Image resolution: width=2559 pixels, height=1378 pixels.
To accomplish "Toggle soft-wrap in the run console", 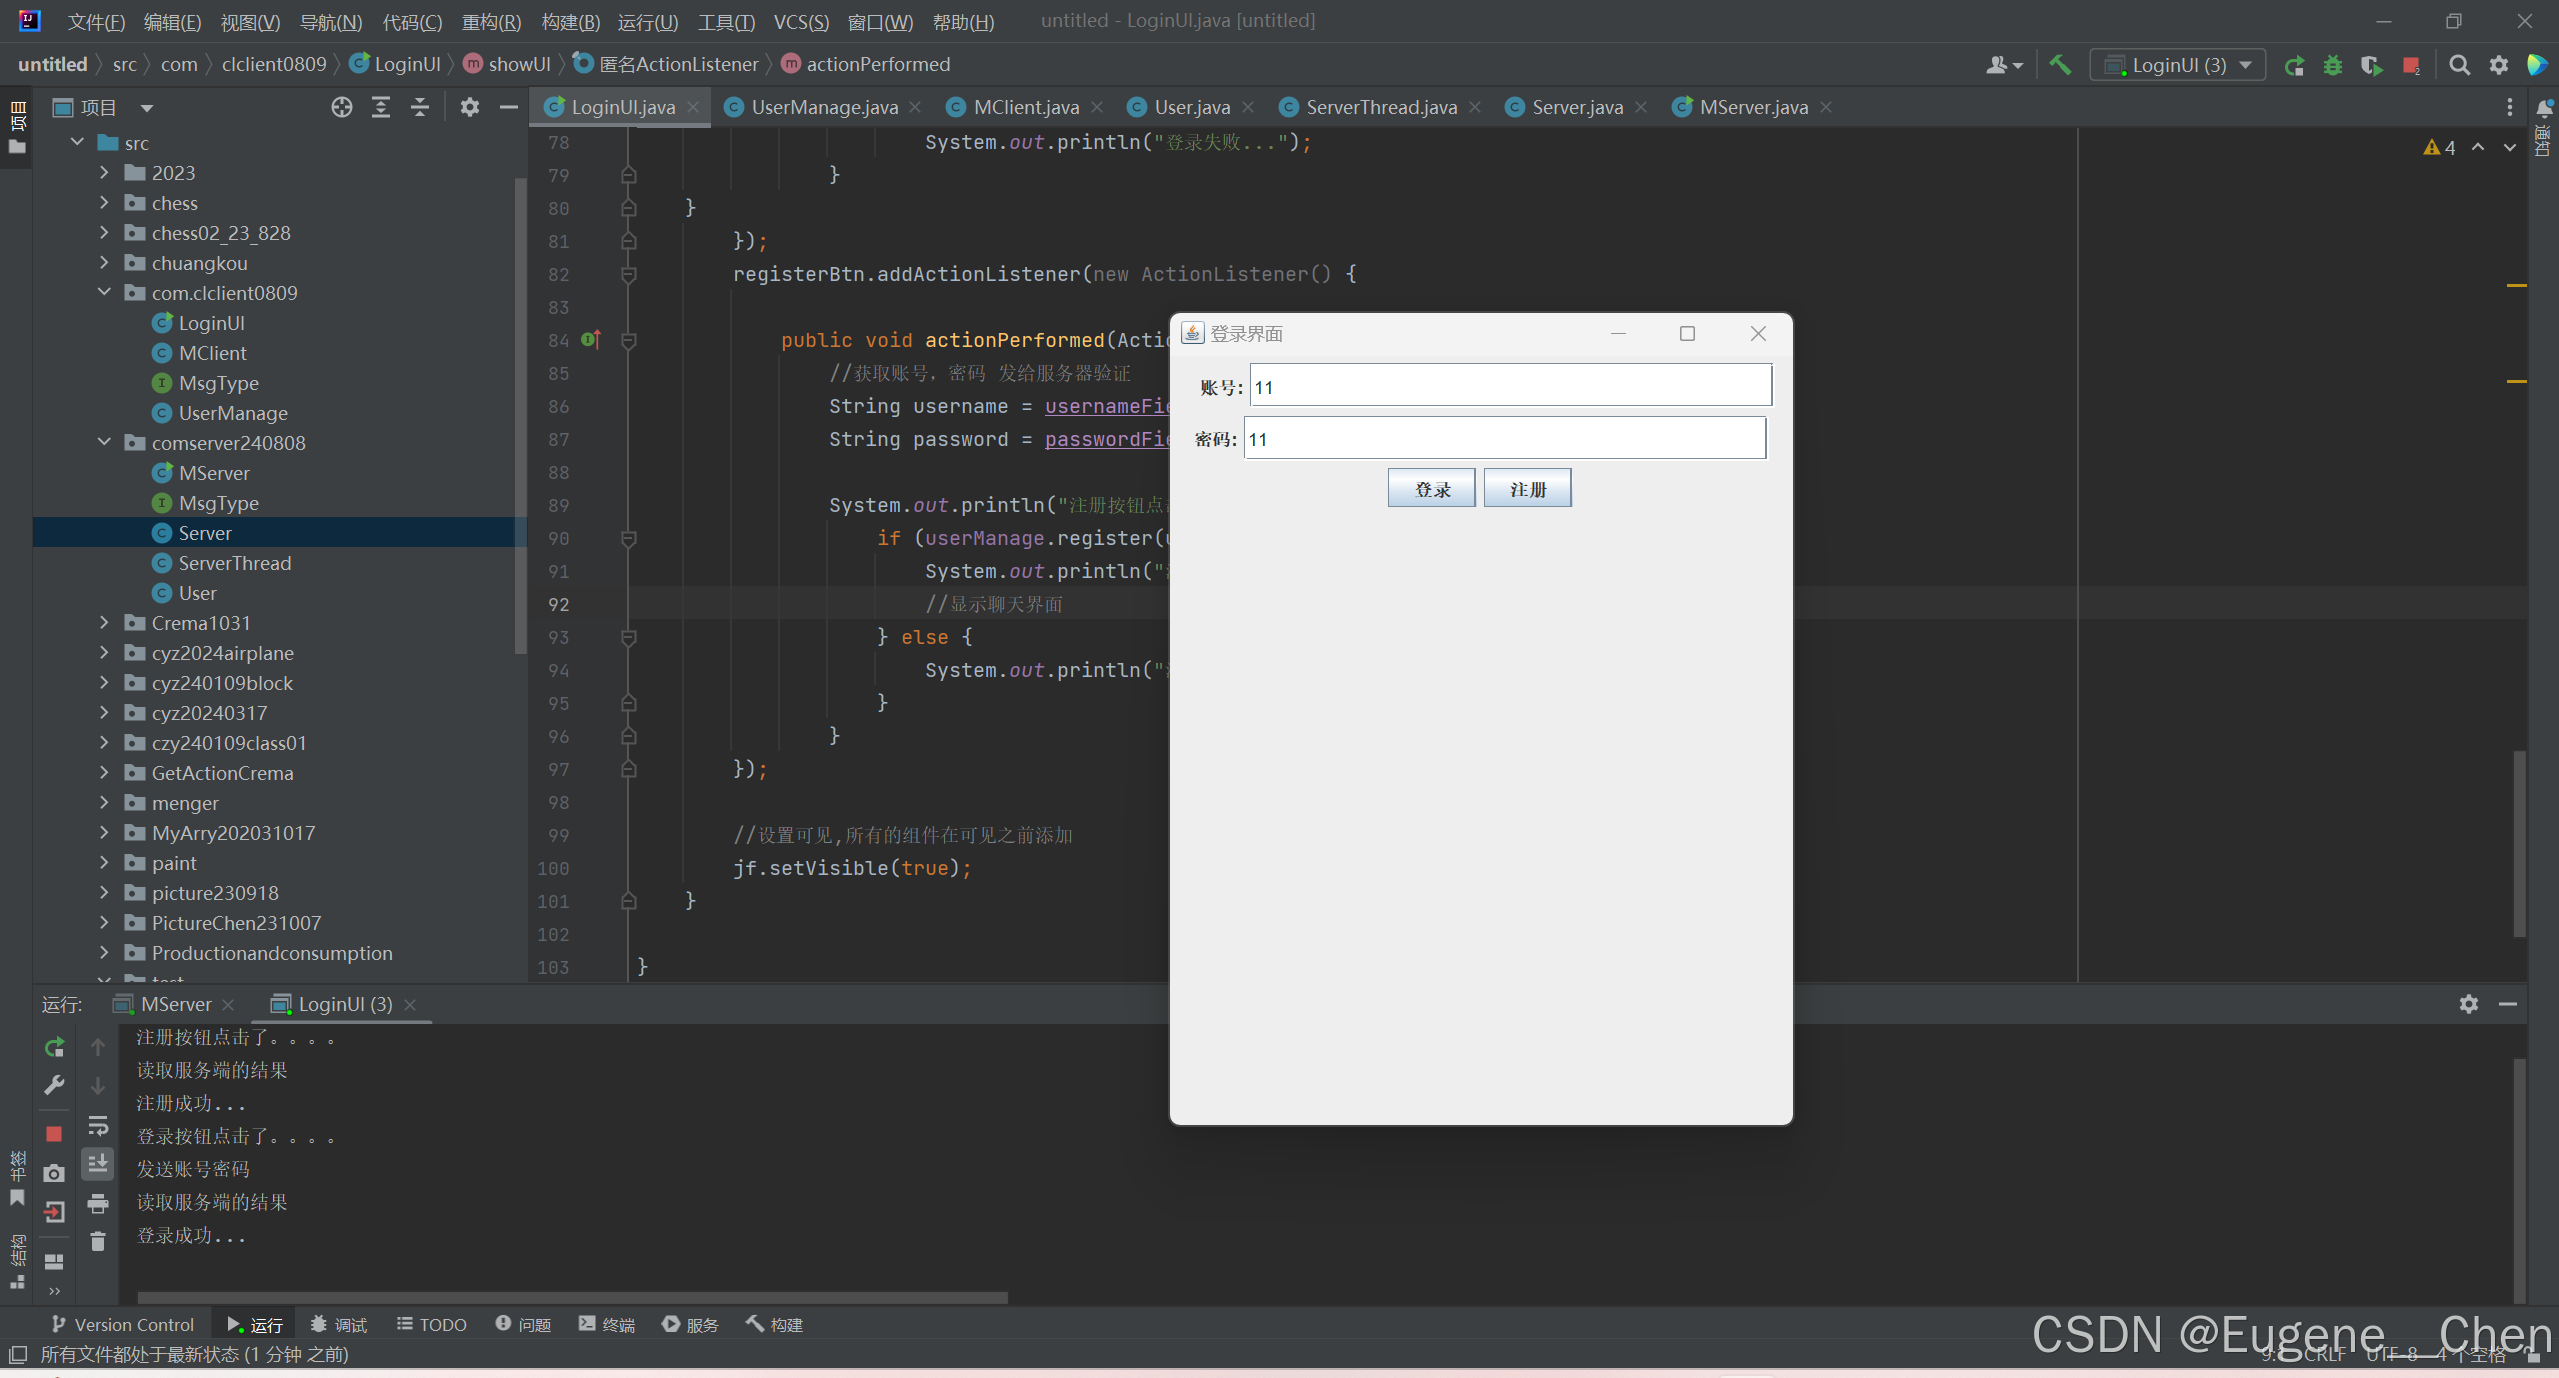I will pos(97,1125).
